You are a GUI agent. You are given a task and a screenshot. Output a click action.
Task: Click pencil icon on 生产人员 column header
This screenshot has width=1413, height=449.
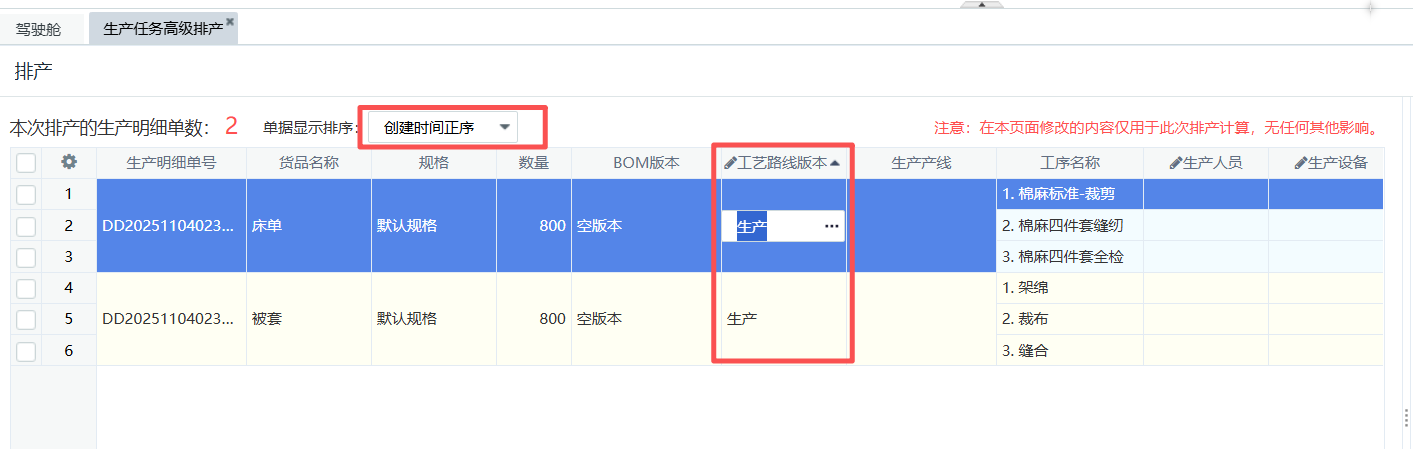[1175, 163]
